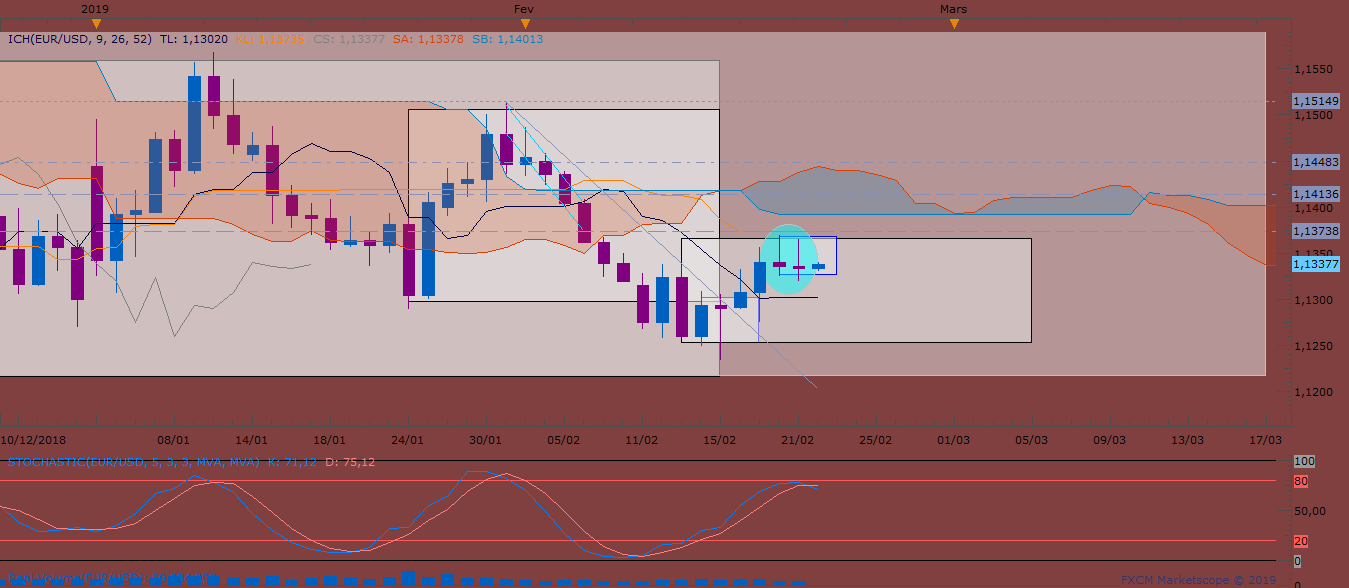Image resolution: width=1349 pixels, height=588 pixels.
Task: Click the stochastic K: 71,12 reading
Action: point(292,462)
